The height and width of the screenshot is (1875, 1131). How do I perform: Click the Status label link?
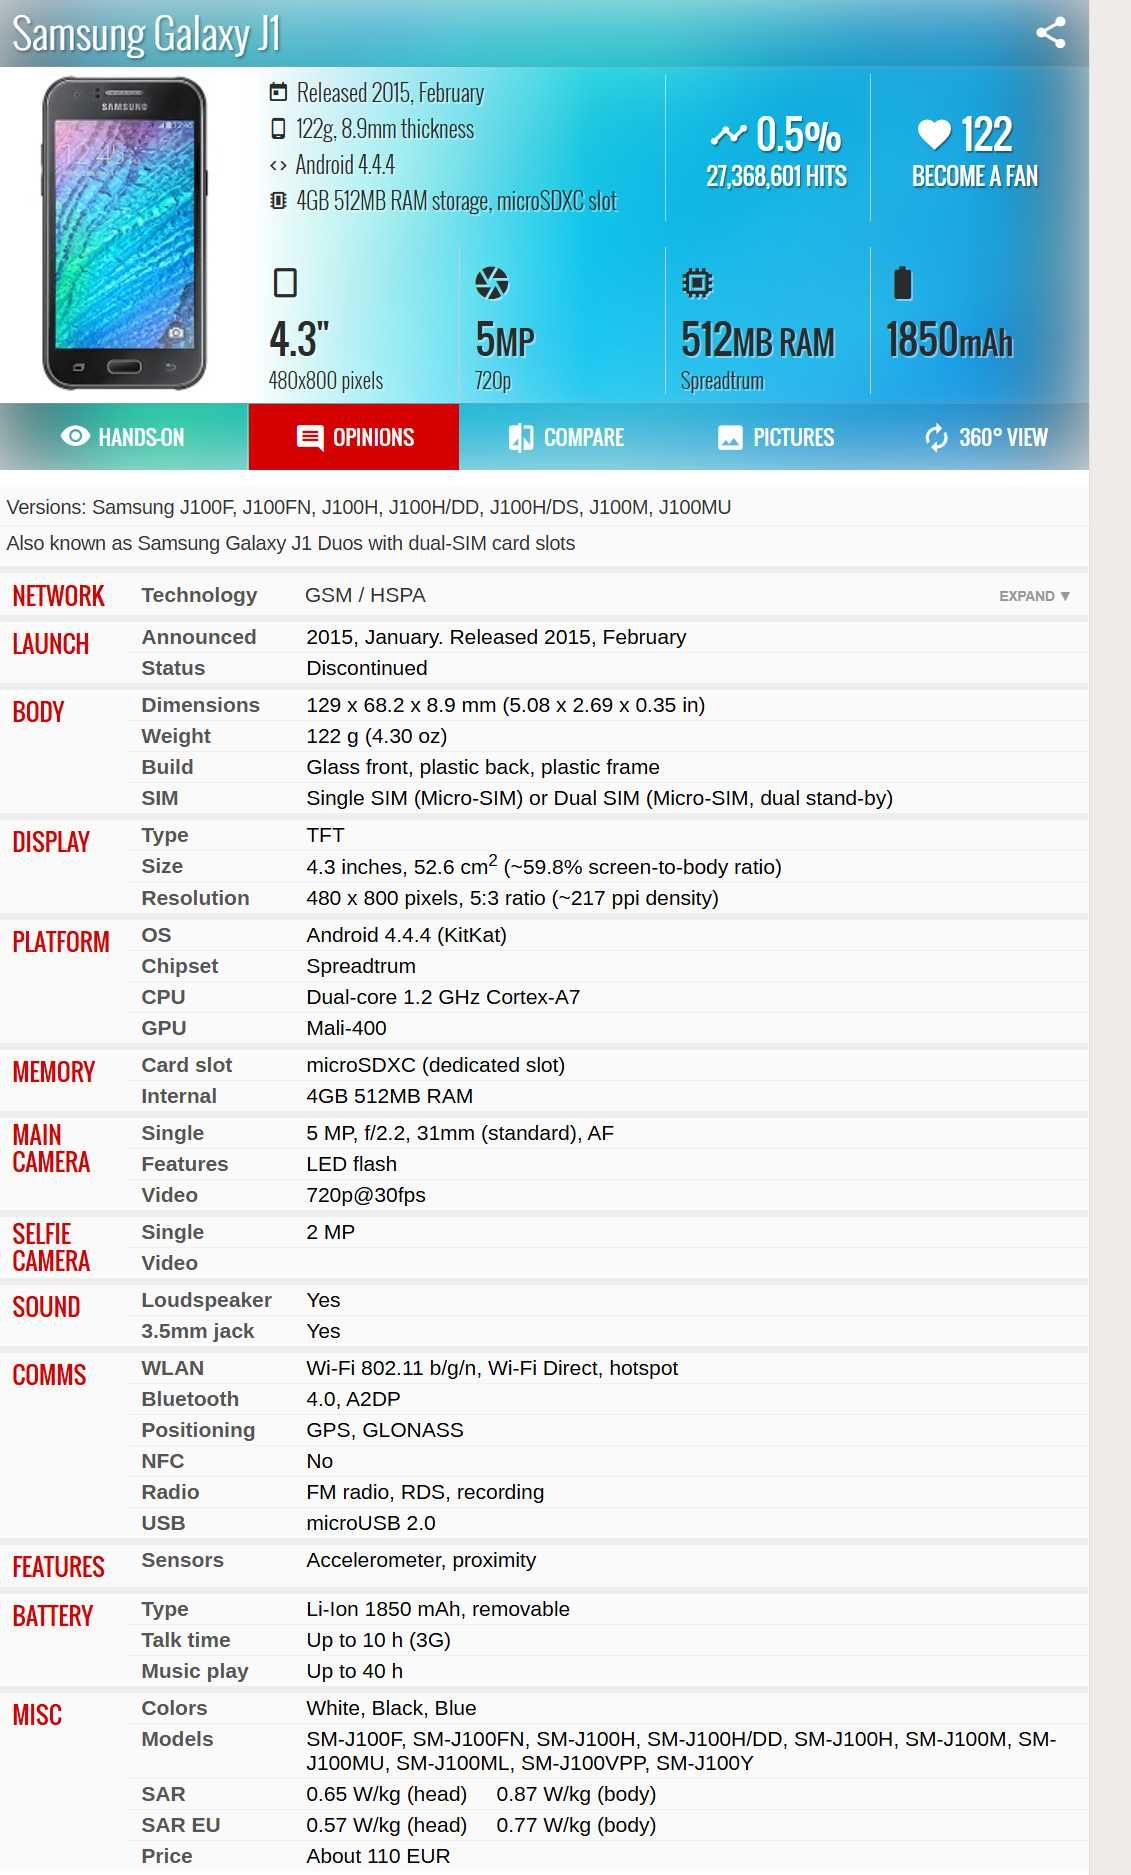(x=173, y=668)
